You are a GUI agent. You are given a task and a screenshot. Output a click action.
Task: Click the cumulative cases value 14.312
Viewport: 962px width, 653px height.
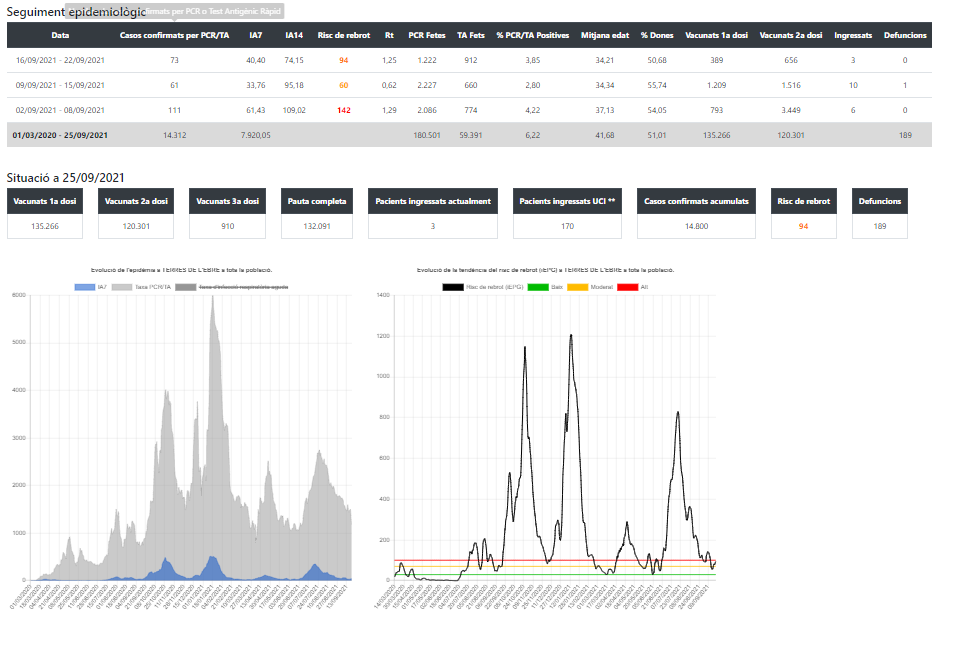174,135
